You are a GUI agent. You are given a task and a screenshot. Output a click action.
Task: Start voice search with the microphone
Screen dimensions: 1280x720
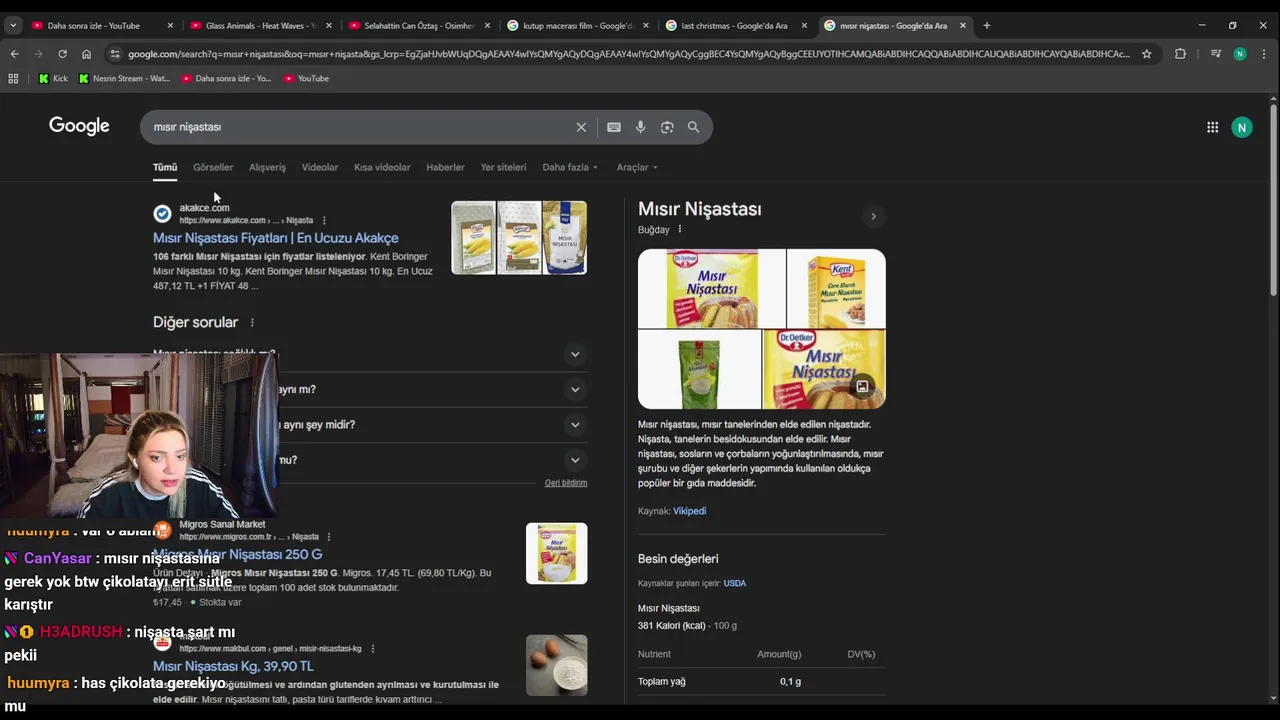[640, 127]
